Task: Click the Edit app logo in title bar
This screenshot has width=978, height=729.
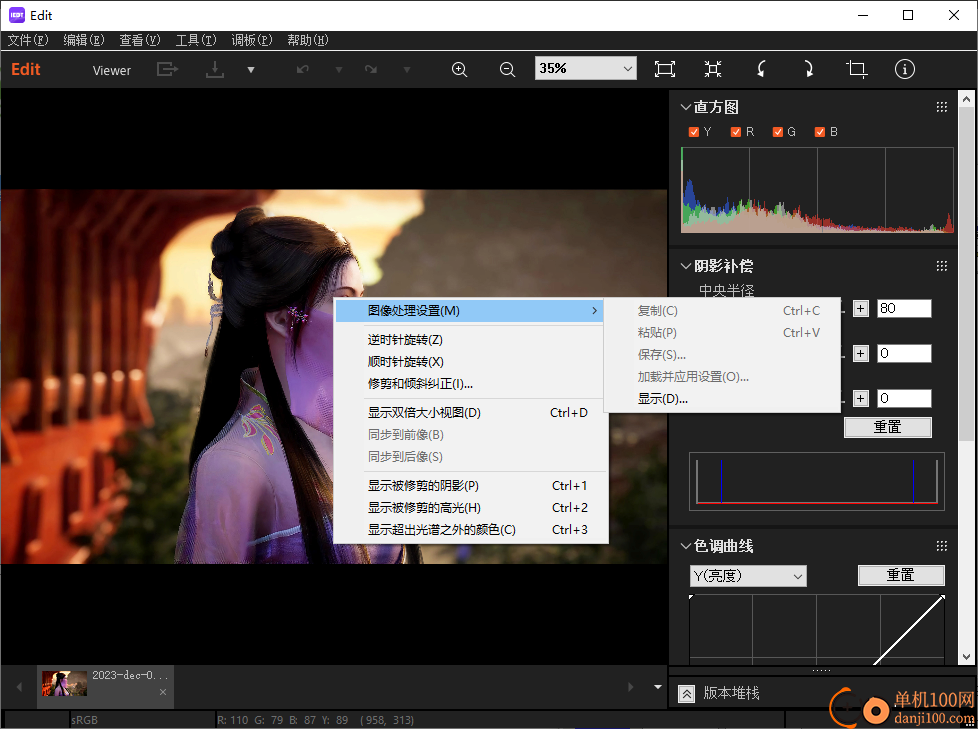Action: point(17,15)
